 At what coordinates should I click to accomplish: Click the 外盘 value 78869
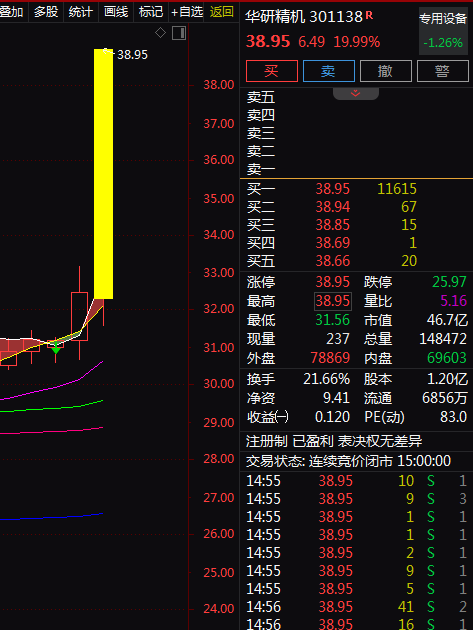tap(330, 358)
